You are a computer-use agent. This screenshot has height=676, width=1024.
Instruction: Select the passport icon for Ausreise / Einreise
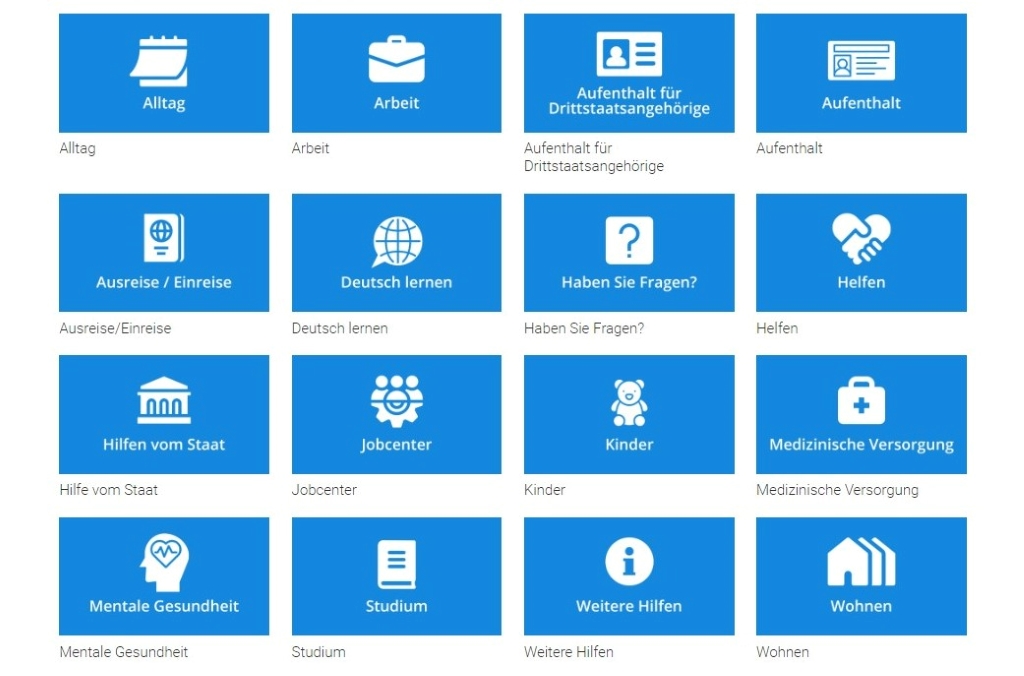point(163,239)
